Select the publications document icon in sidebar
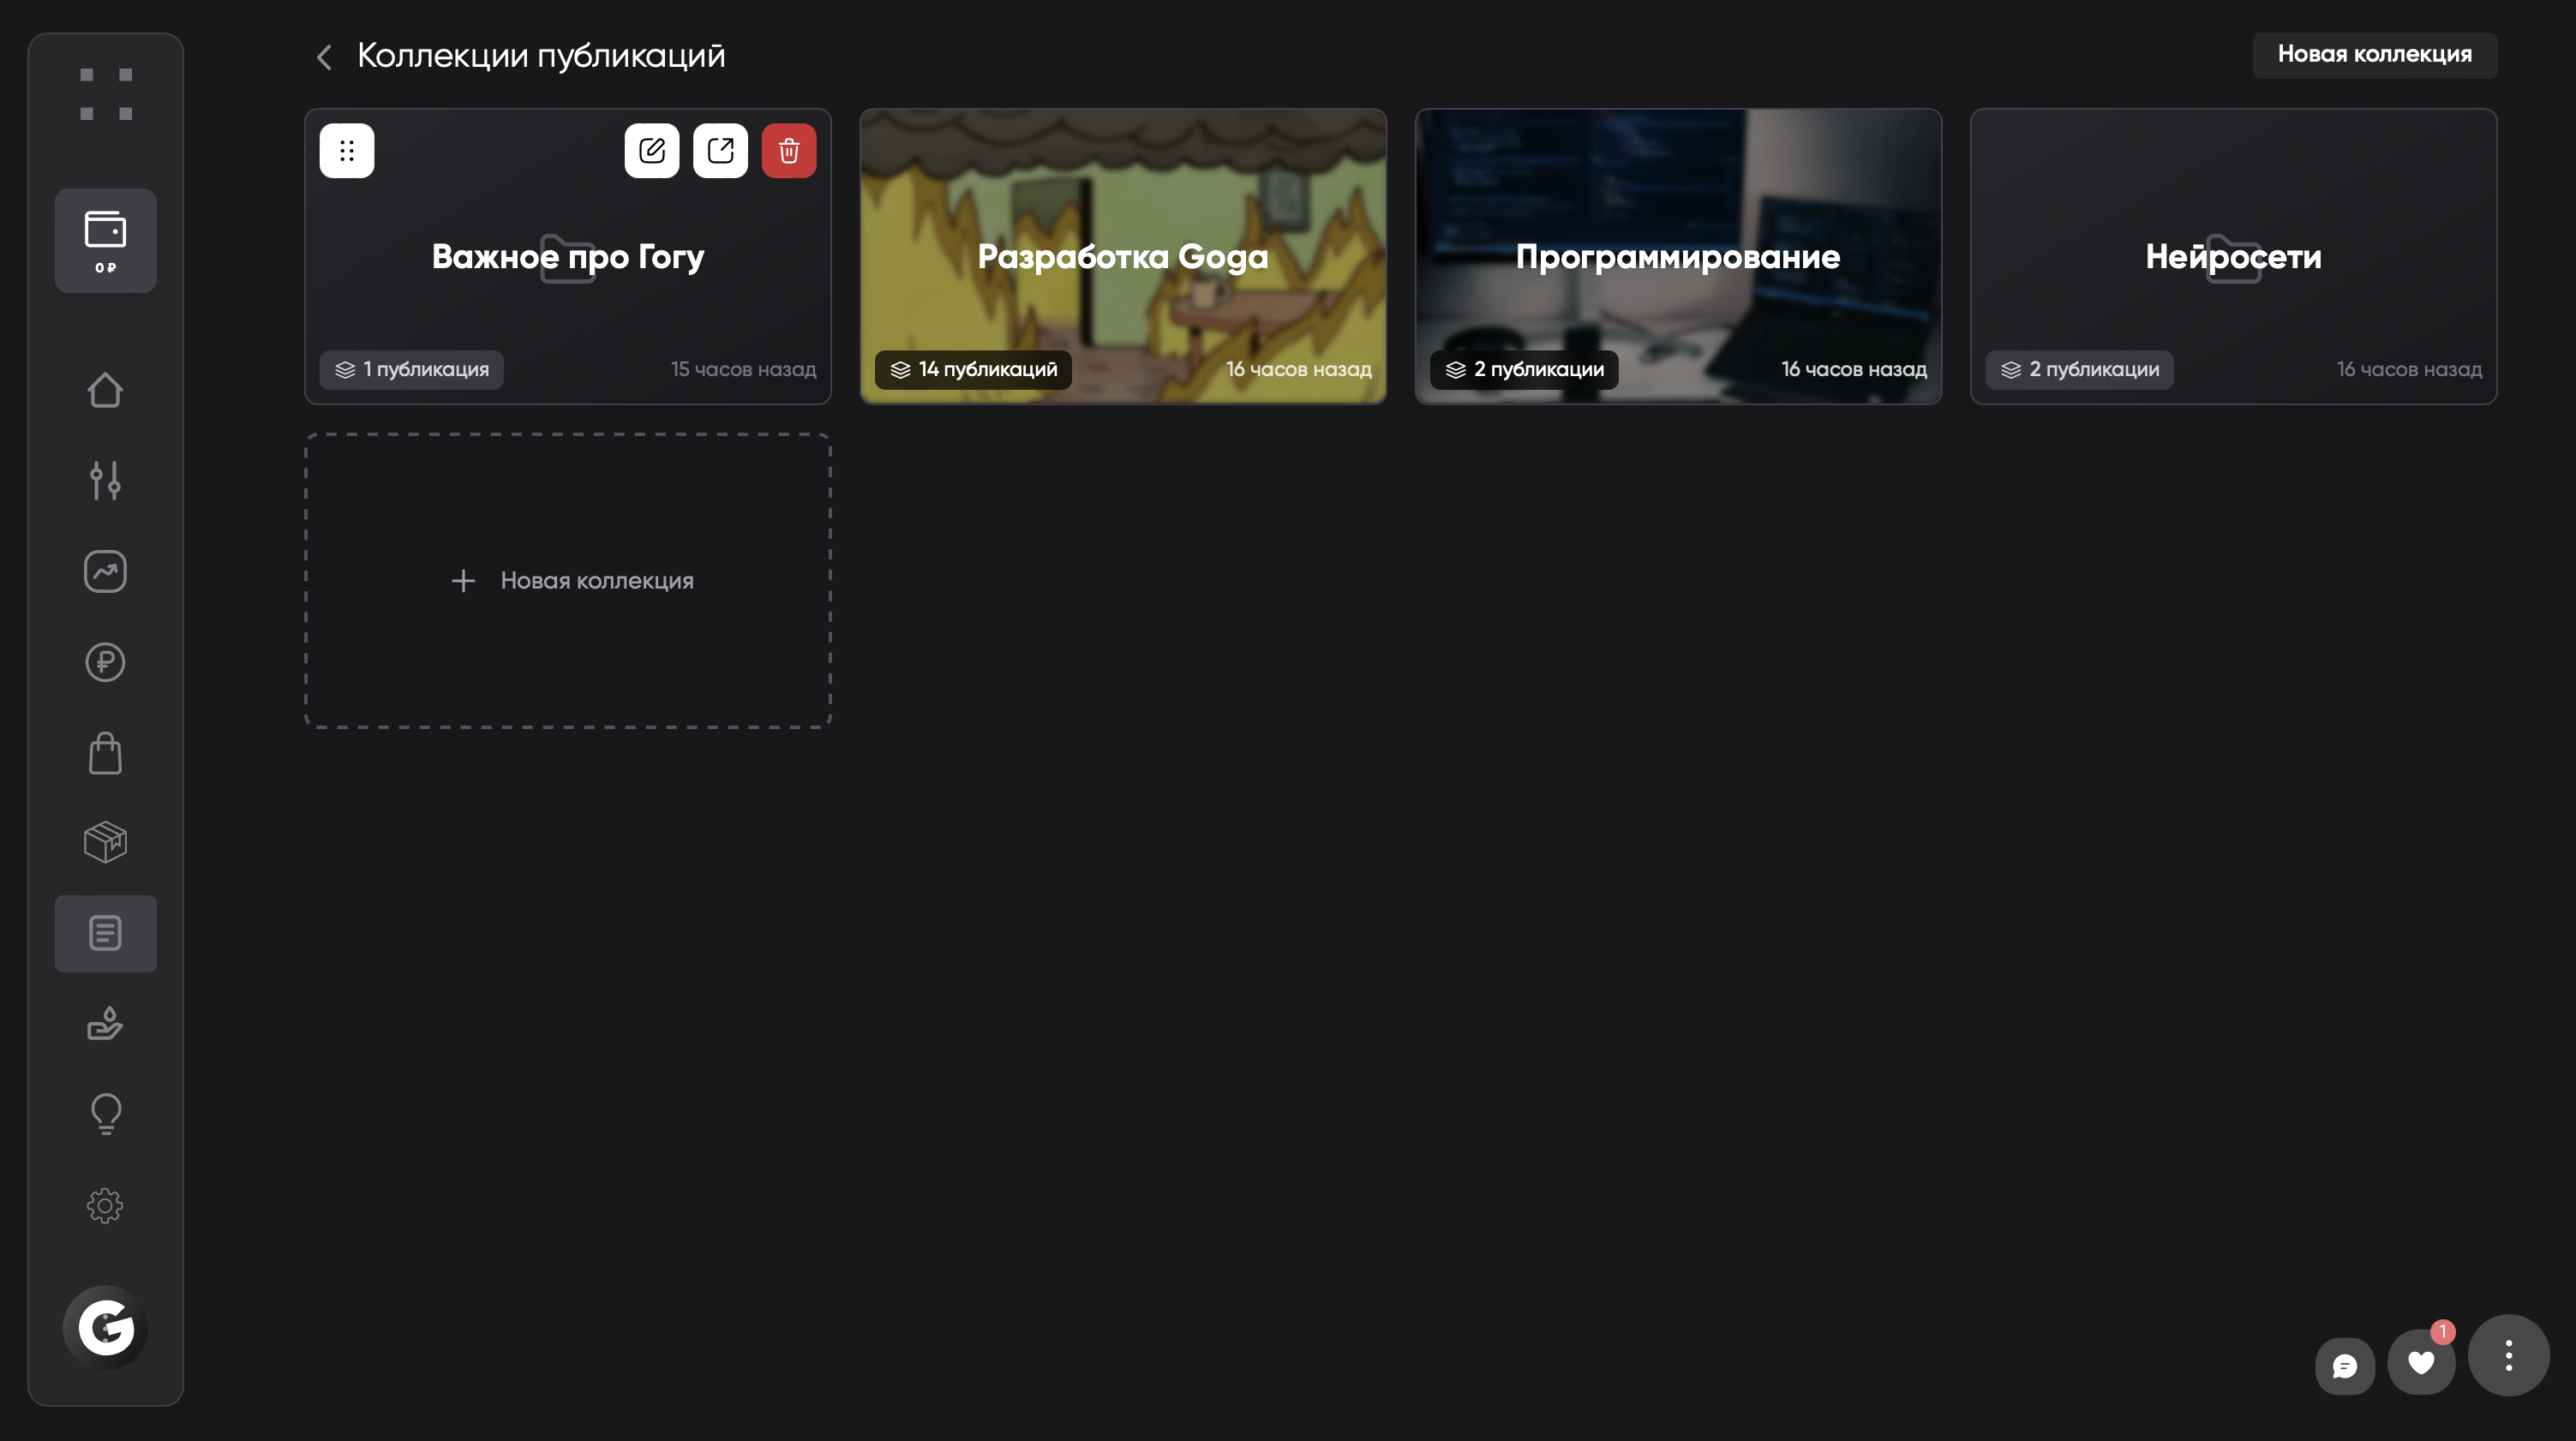 105,933
